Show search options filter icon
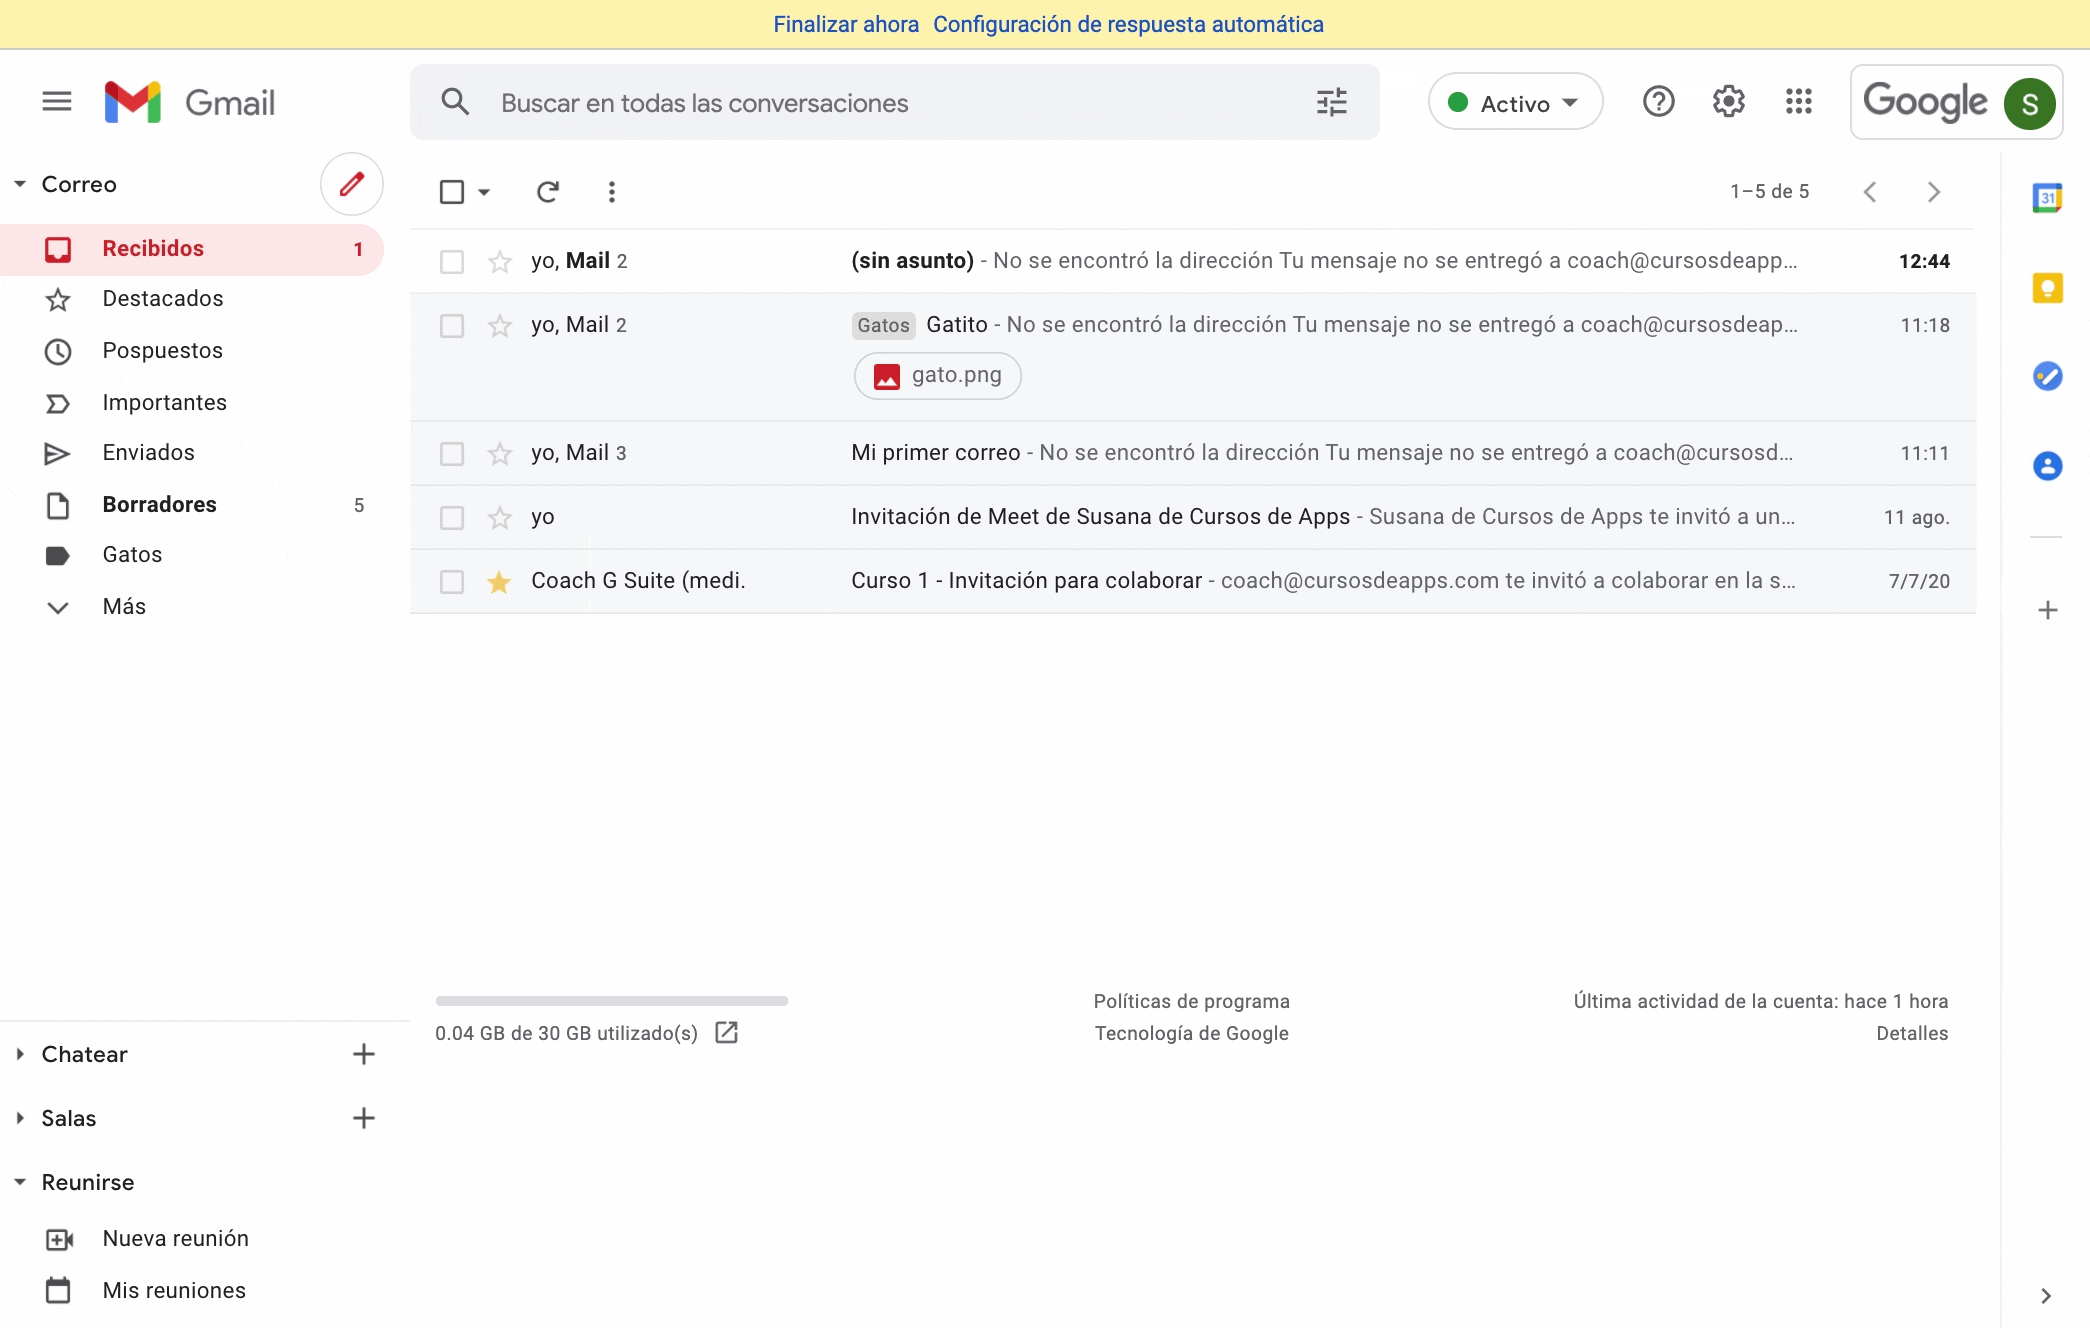The image size is (2090, 1328). coord(1332,102)
